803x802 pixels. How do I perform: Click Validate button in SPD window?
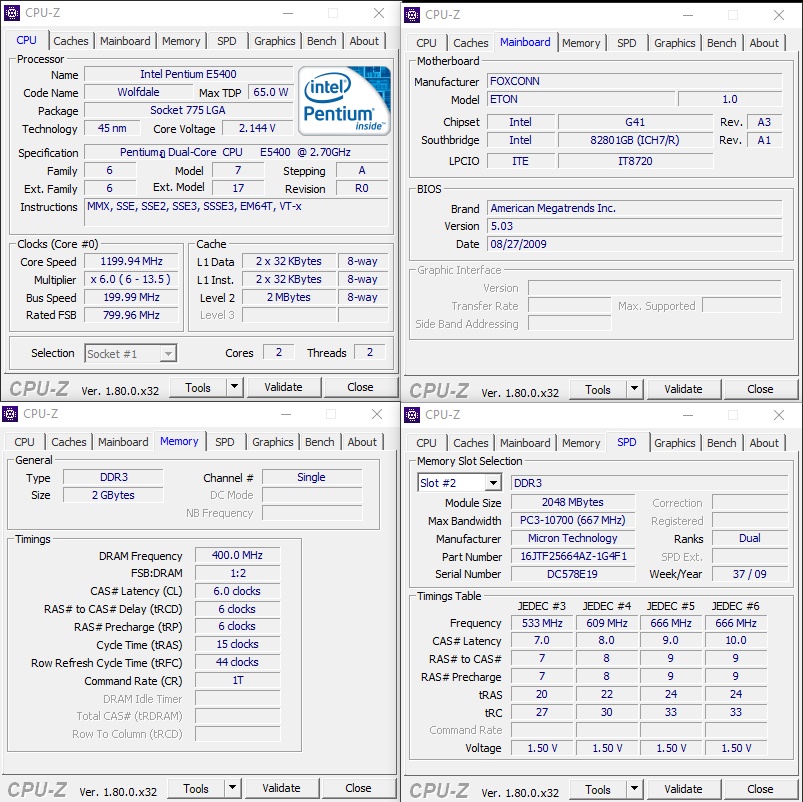[683, 789]
